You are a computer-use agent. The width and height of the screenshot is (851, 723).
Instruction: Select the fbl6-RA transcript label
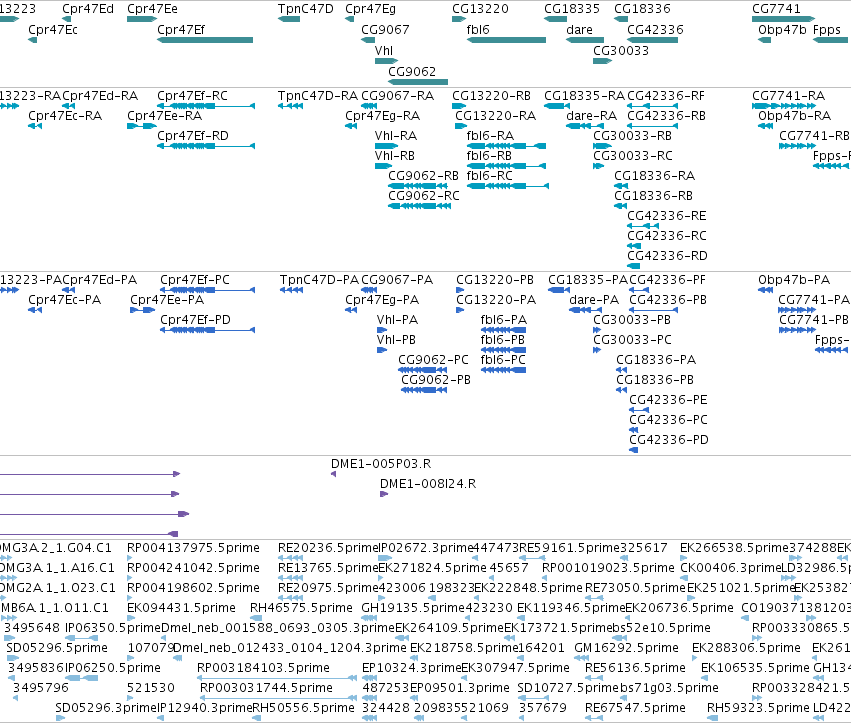[490, 136]
